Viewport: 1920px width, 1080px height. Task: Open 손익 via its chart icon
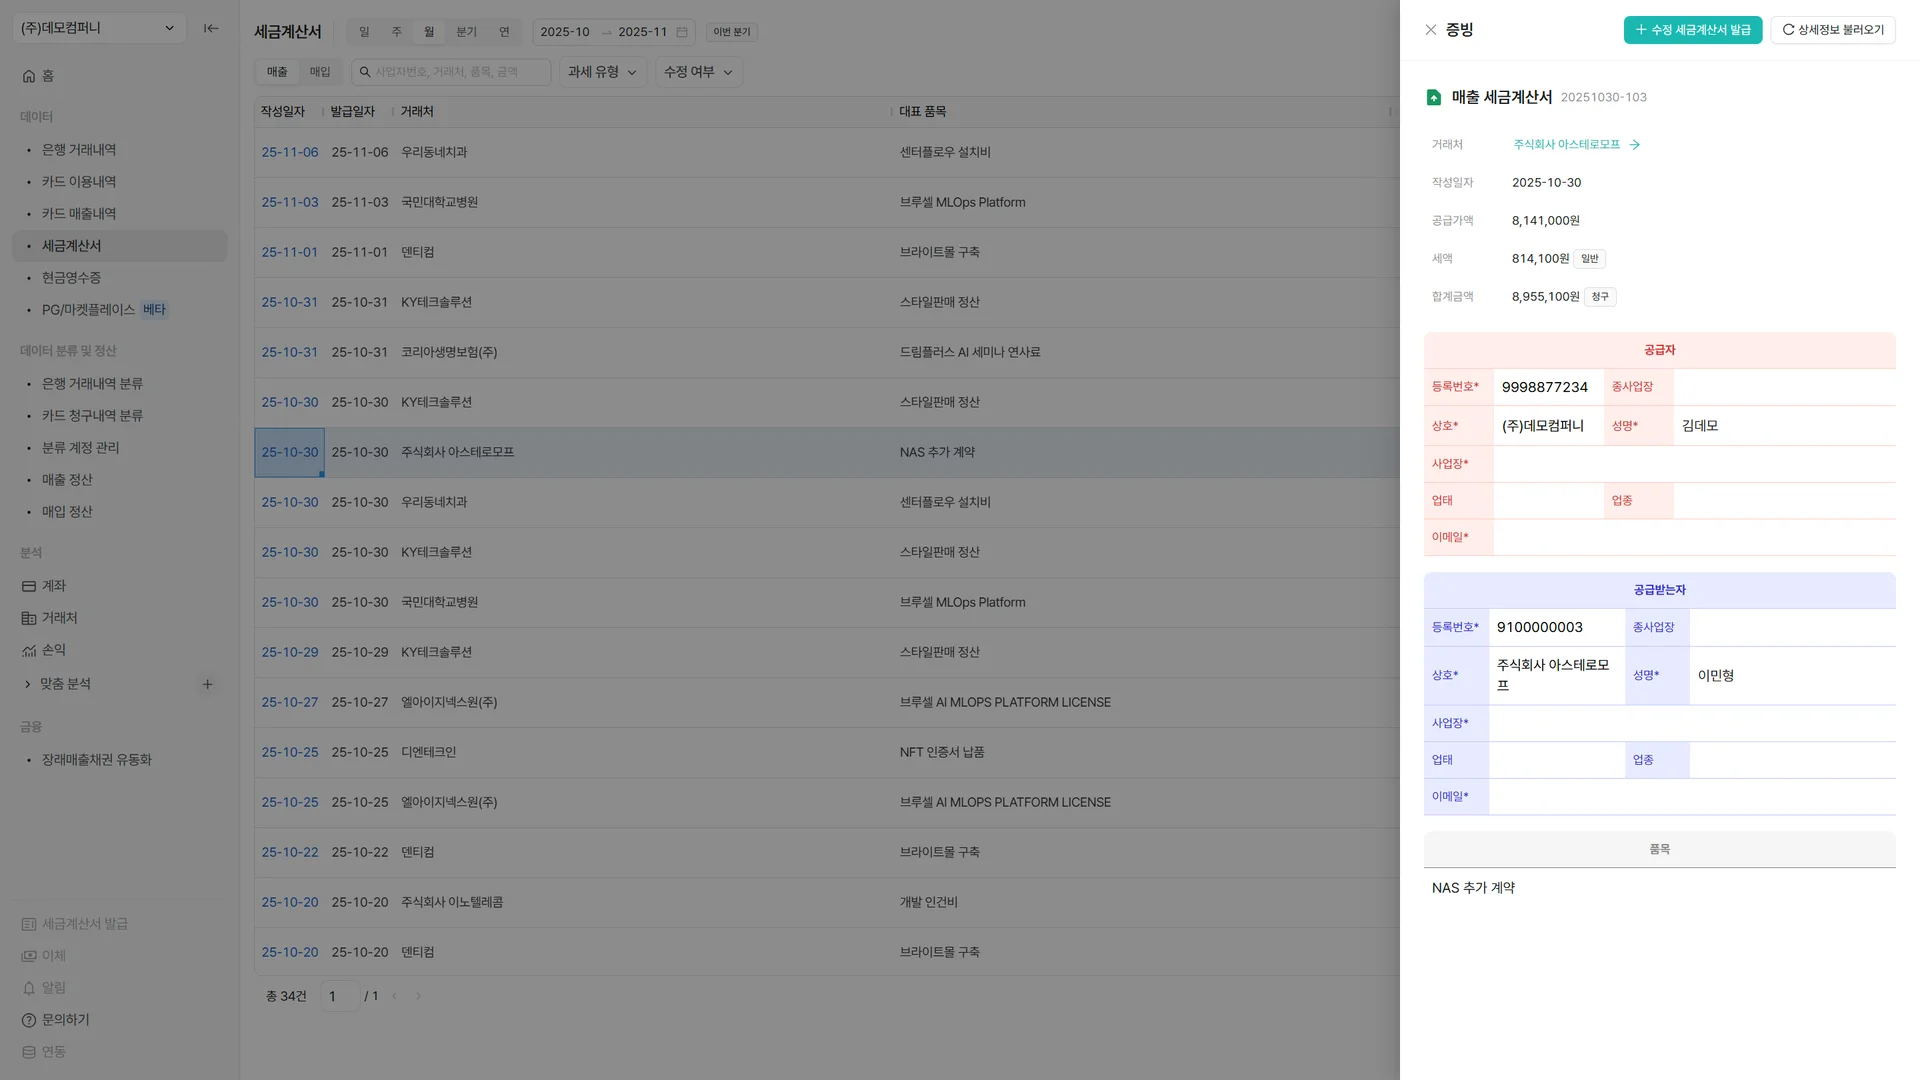coord(29,650)
